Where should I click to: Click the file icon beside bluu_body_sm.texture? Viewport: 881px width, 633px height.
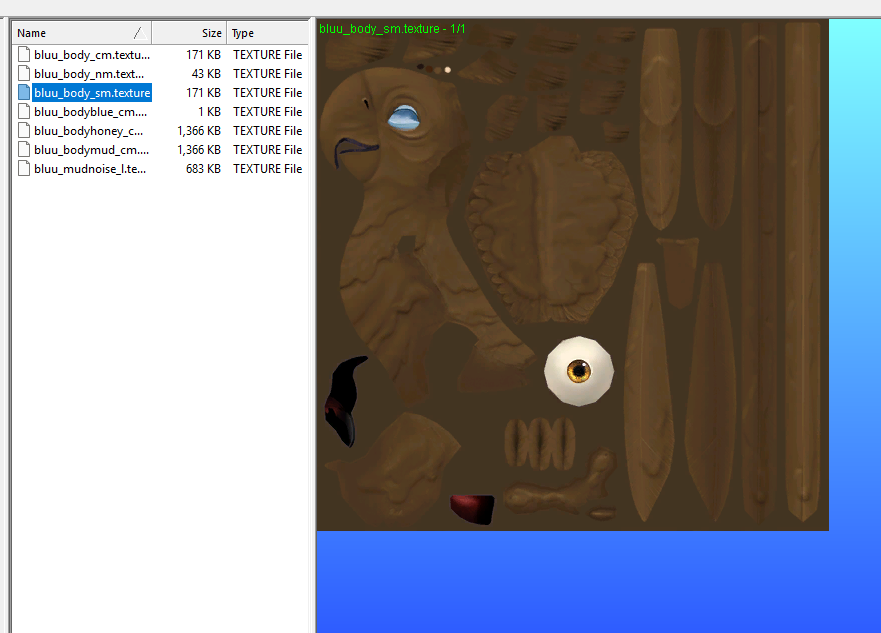coord(24,93)
